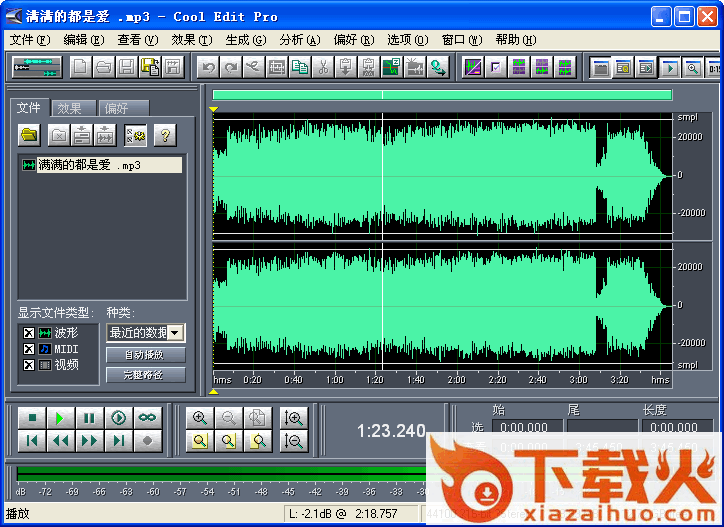Image resolution: width=724 pixels, height=527 pixels.
Task: Close file icon in the file panel
Action: (x=59, y=135)
